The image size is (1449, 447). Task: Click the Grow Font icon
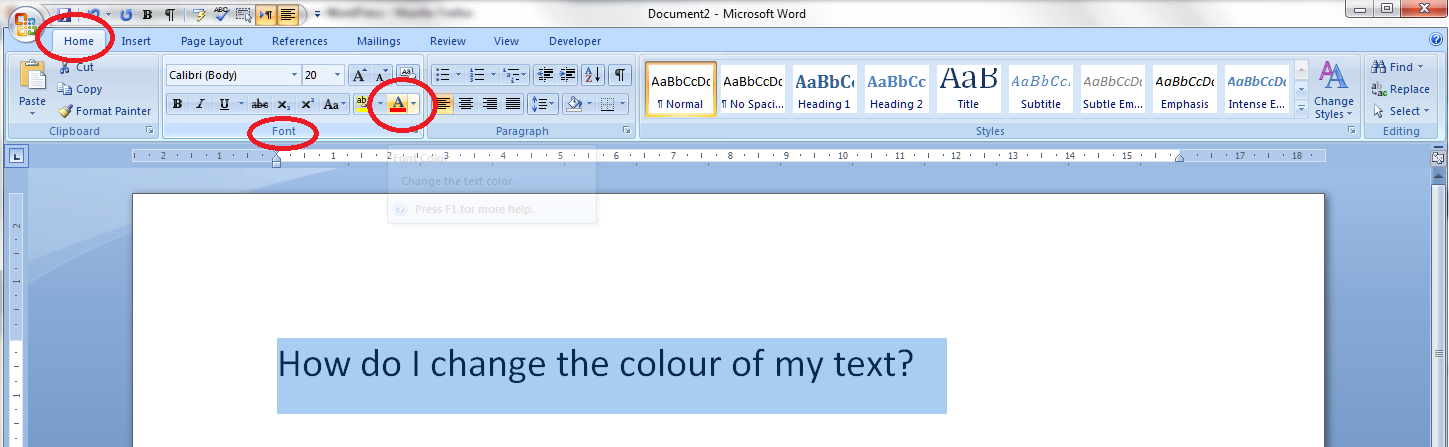tap(357, 75)
